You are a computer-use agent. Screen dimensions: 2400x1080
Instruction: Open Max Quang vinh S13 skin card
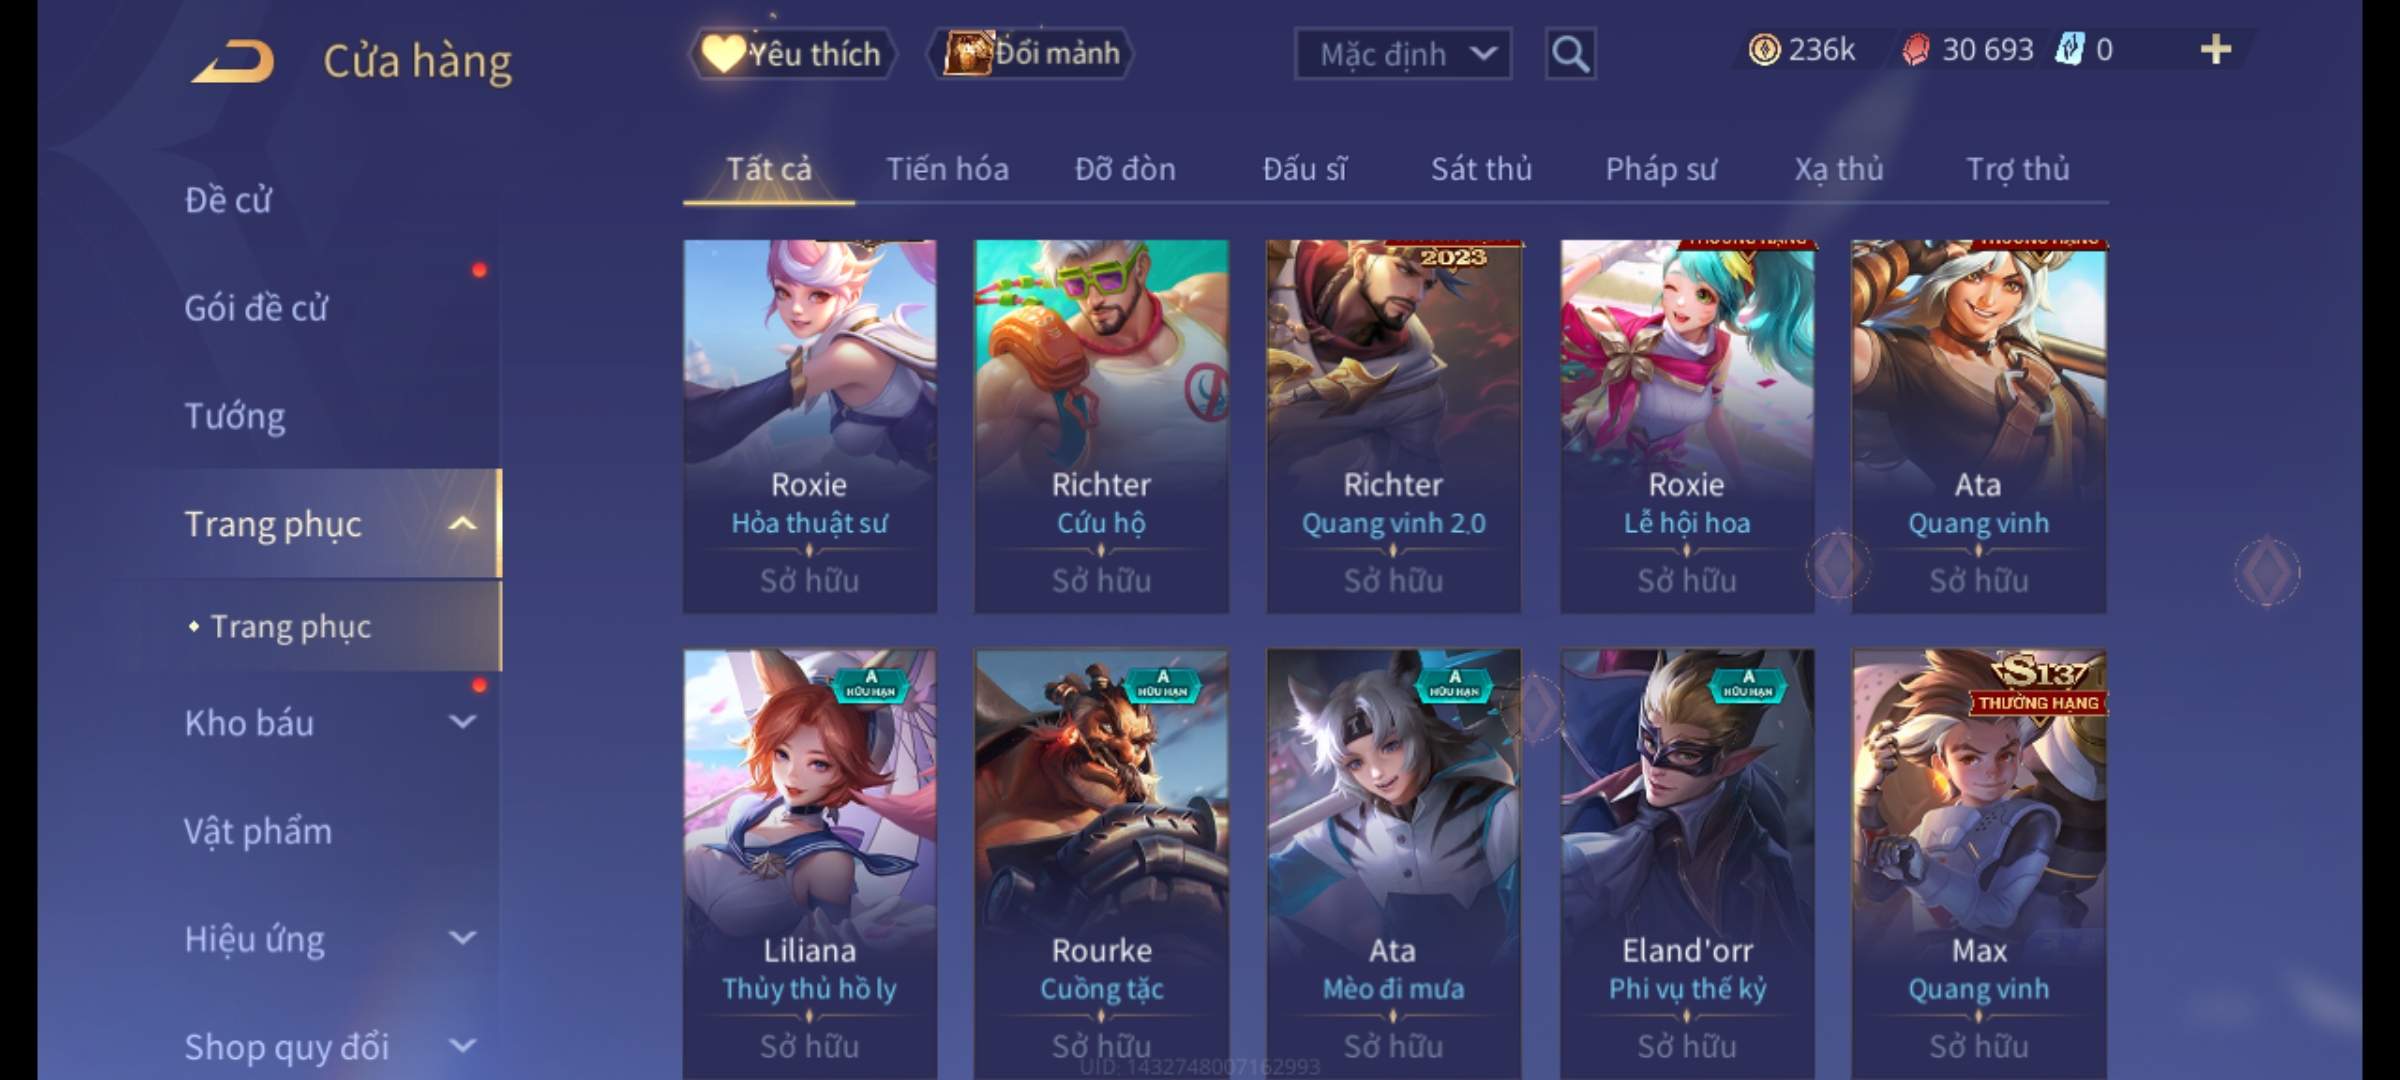coord(1978,864)
